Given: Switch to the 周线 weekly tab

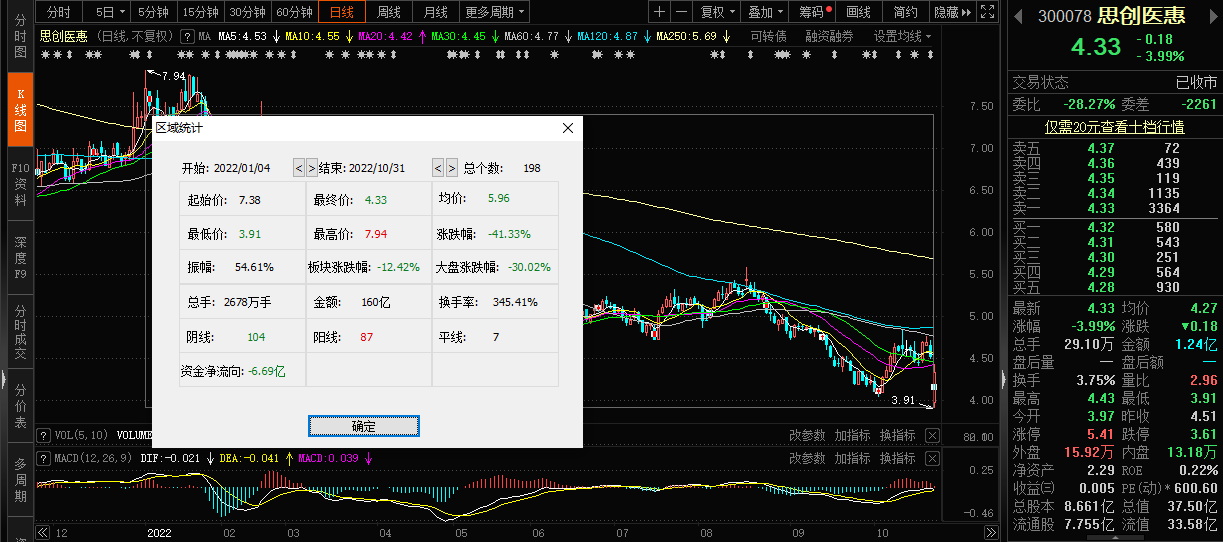Looking at the screenshot, I should pyautogui.click(x=388, y=12).
